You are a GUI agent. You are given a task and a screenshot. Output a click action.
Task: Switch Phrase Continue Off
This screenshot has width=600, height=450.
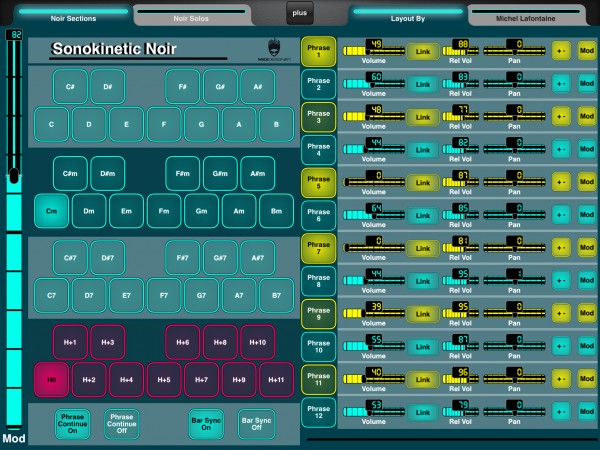[122, 424]
